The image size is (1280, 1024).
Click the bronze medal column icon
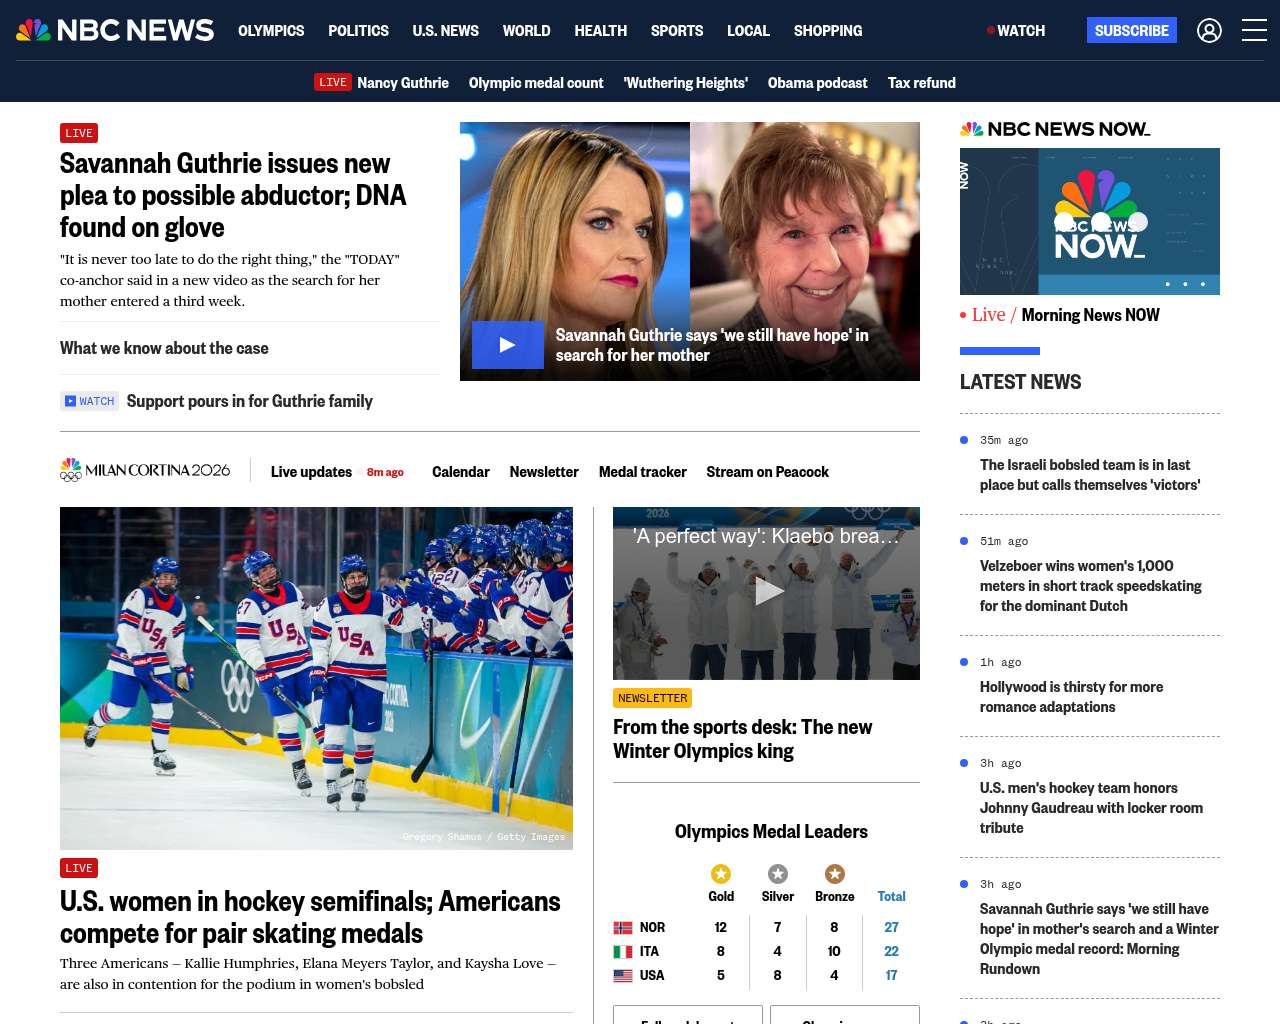pyautogui.click(x=835, y=874)
